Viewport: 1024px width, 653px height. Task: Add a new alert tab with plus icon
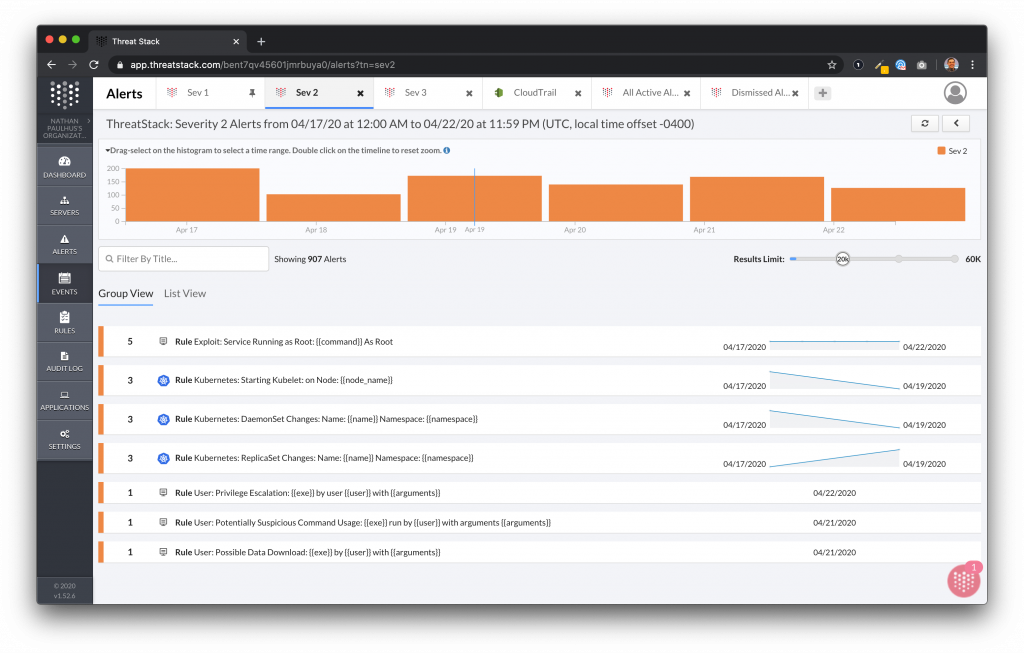[823, 93]
